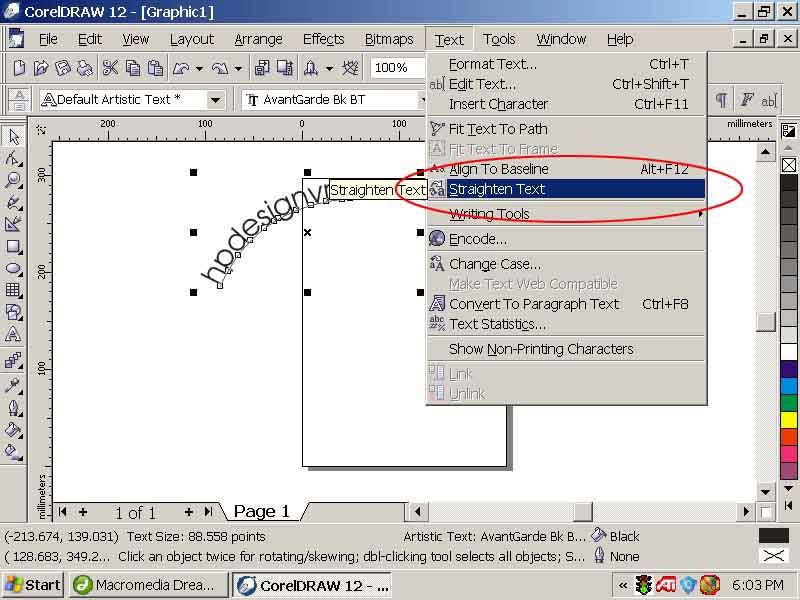Select the Text tool in toolbox
Image resolution: width=800 pixels, height=600 pixels.
pos(13,335)
